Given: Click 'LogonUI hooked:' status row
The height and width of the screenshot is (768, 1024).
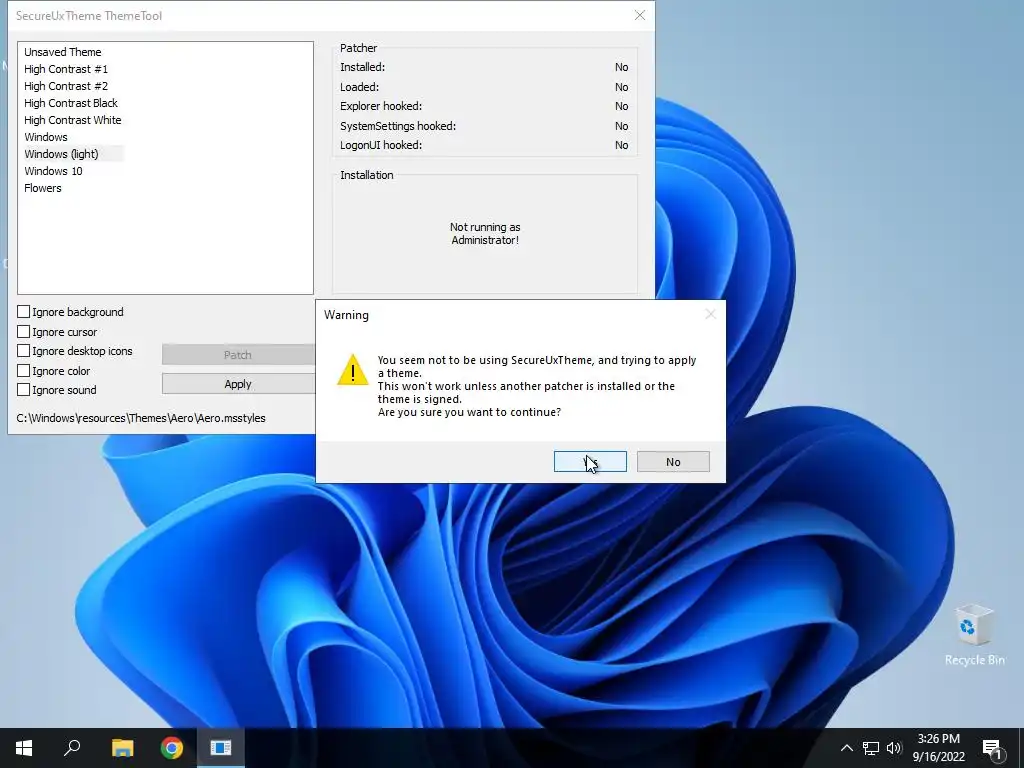Looking at the screenshot, I should tap(484, 145).
